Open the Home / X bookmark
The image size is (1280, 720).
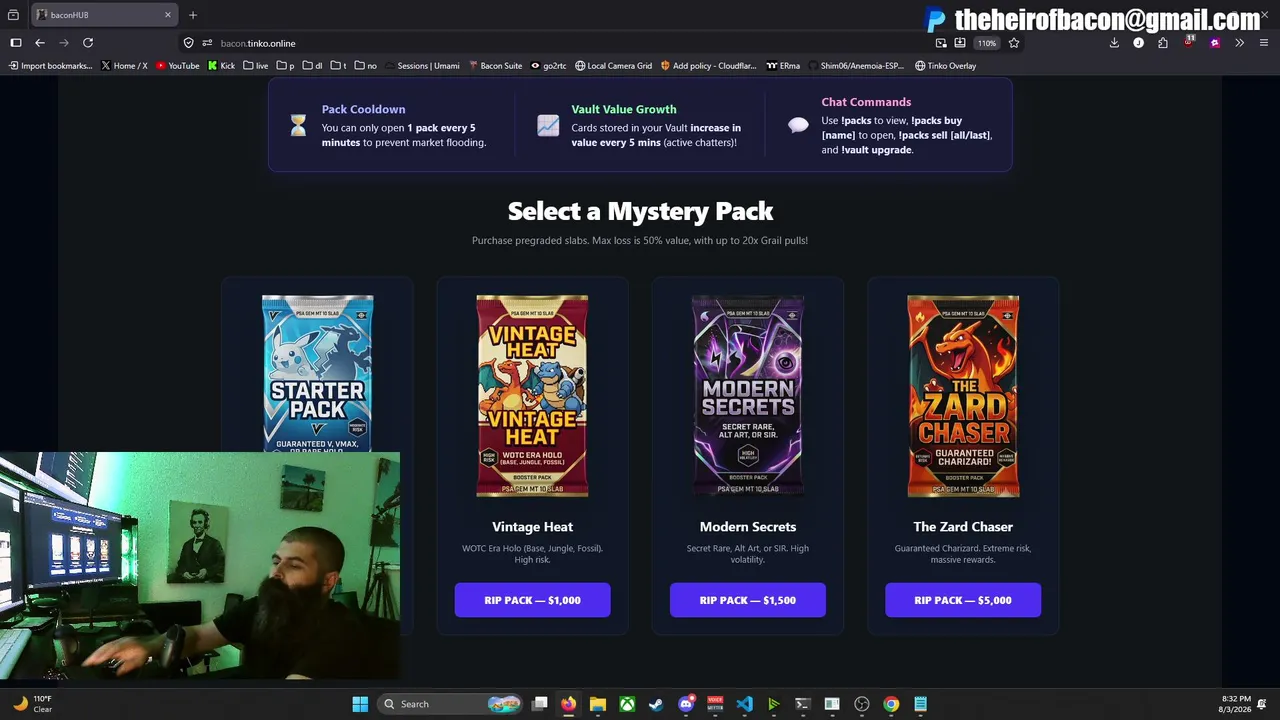pyautogui.click(x=124, y=66)
